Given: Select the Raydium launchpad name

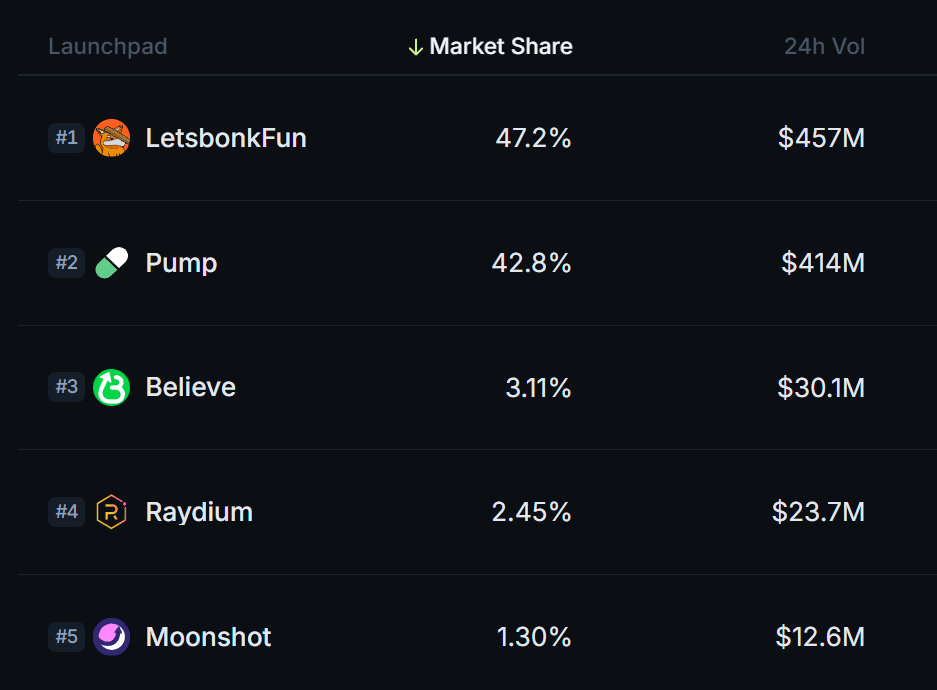Looking at the screenshot, I should (x=199, y=513).
